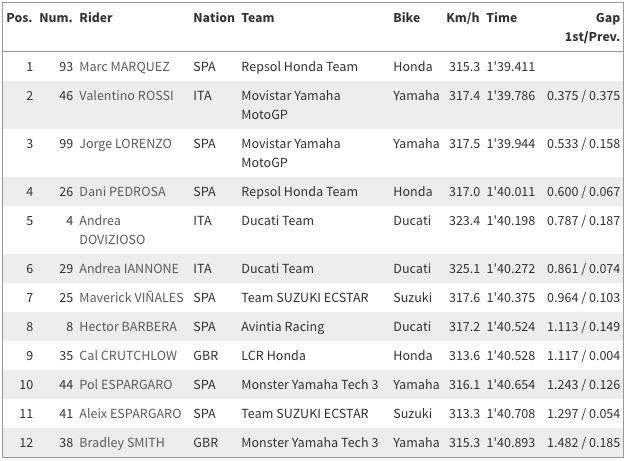Select Andrea DOVIZIOSO's name
Viewport: 627px width, 461px height.
point(114,230)
